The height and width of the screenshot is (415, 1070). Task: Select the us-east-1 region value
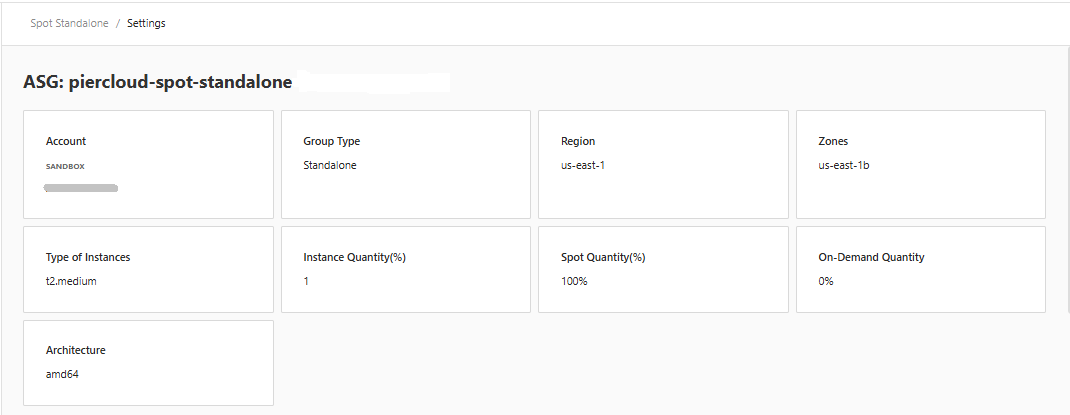point(583,165)
